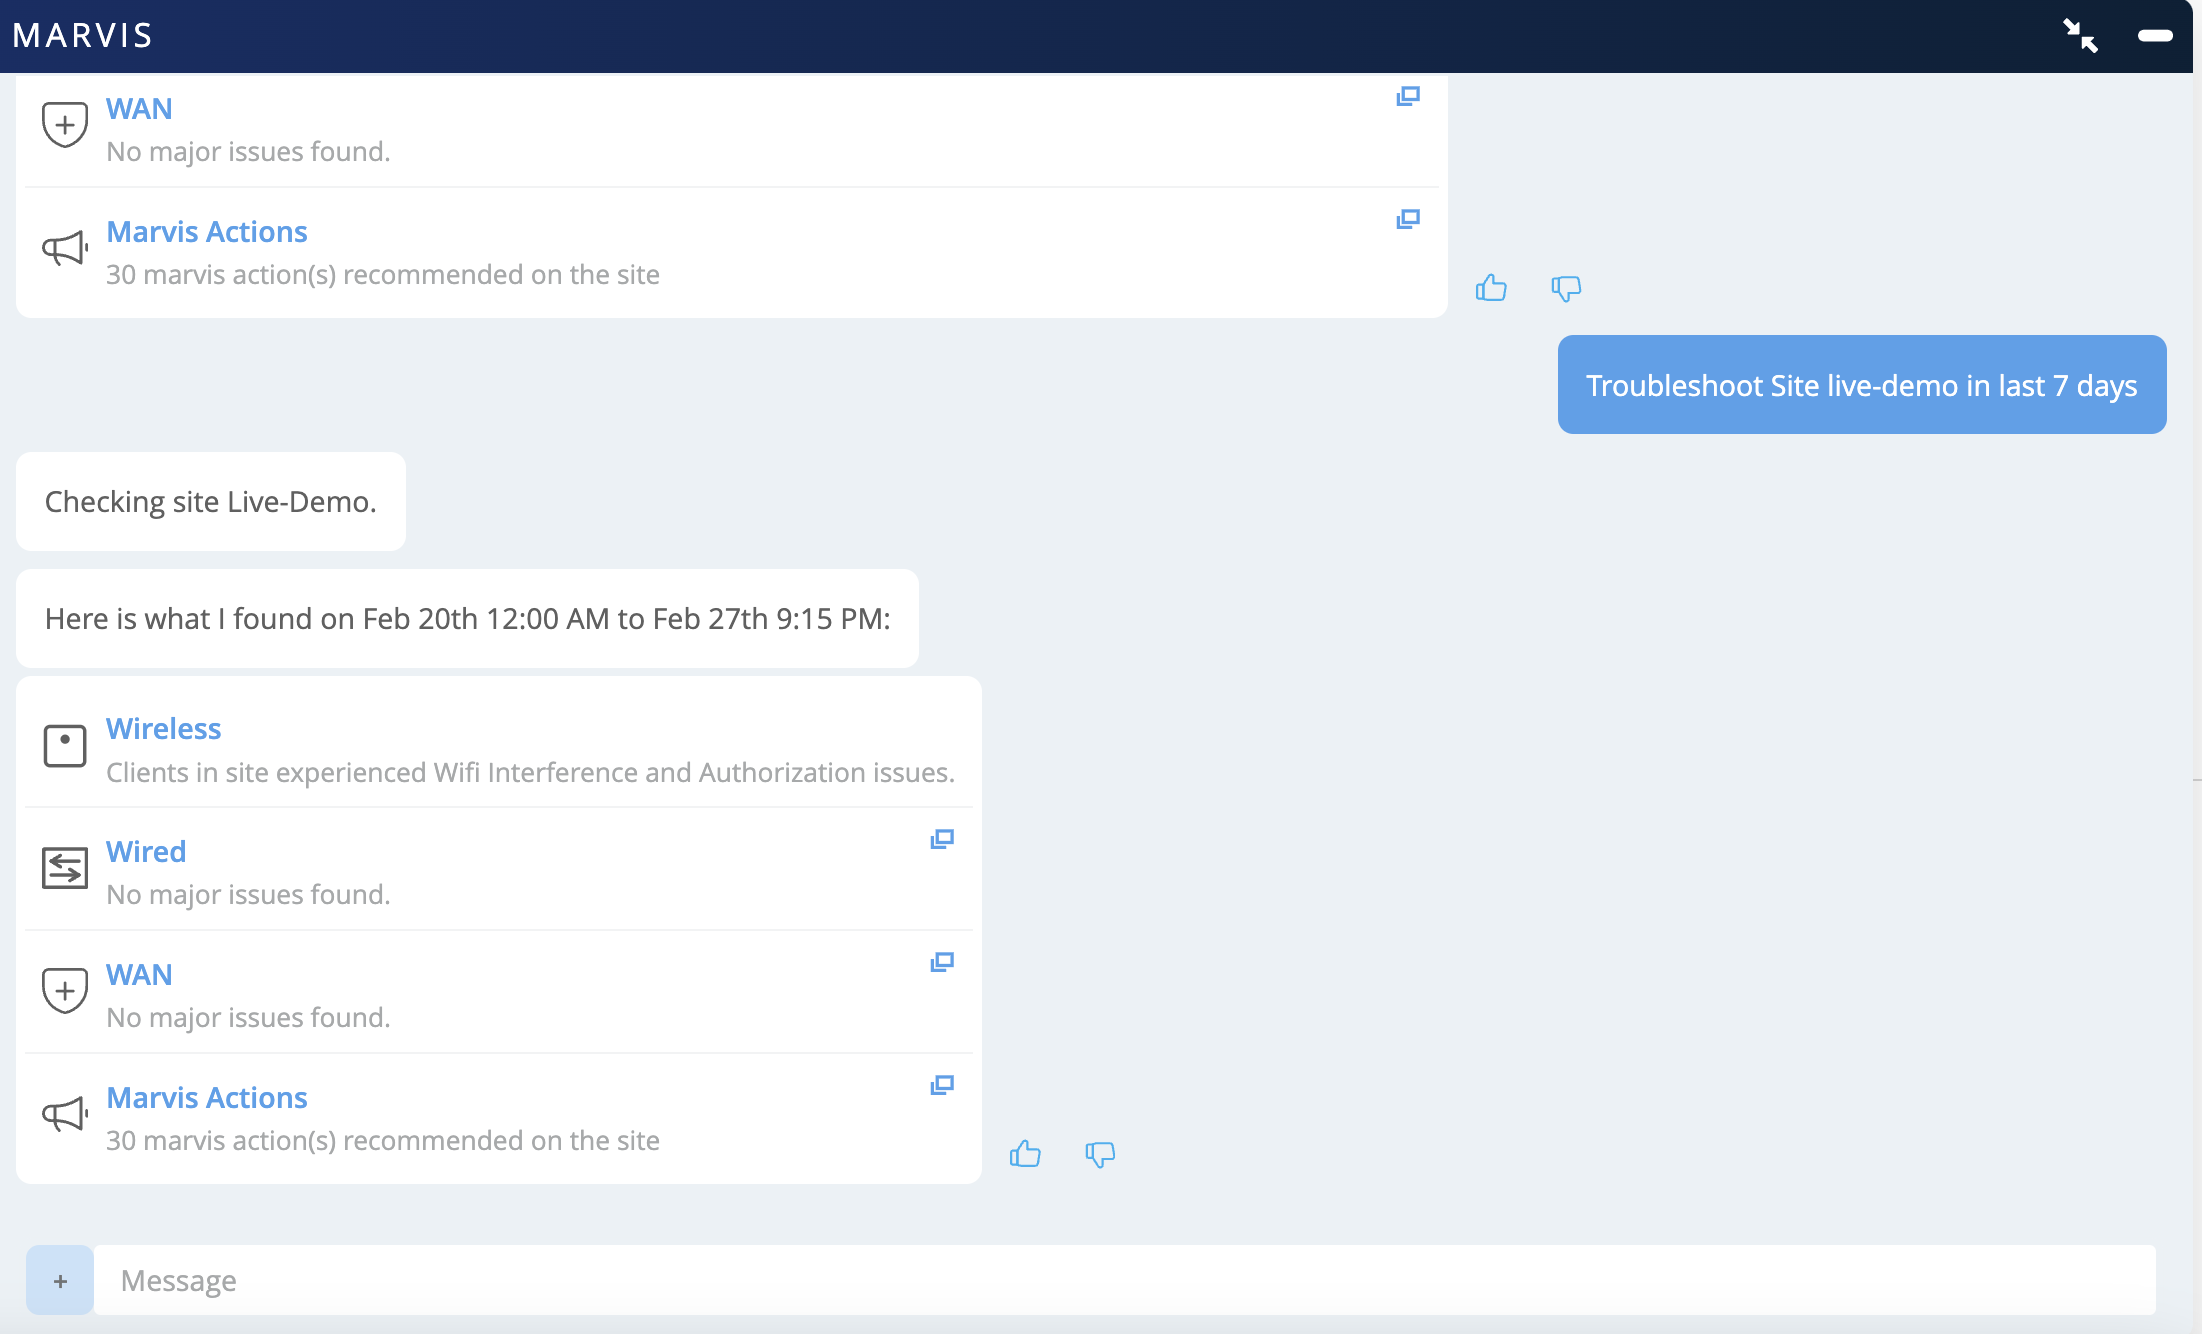Open the Wired link

click(x=146, y=852)
